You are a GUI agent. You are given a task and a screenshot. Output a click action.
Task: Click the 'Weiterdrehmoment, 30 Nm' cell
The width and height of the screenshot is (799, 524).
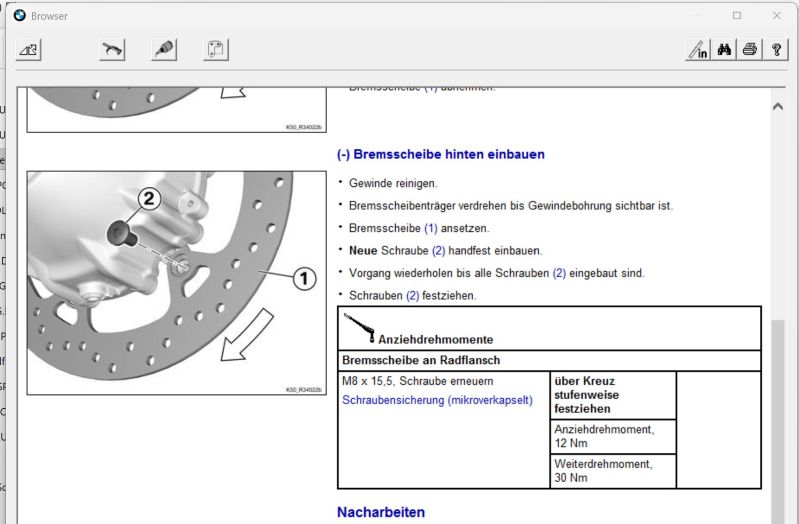613,471
